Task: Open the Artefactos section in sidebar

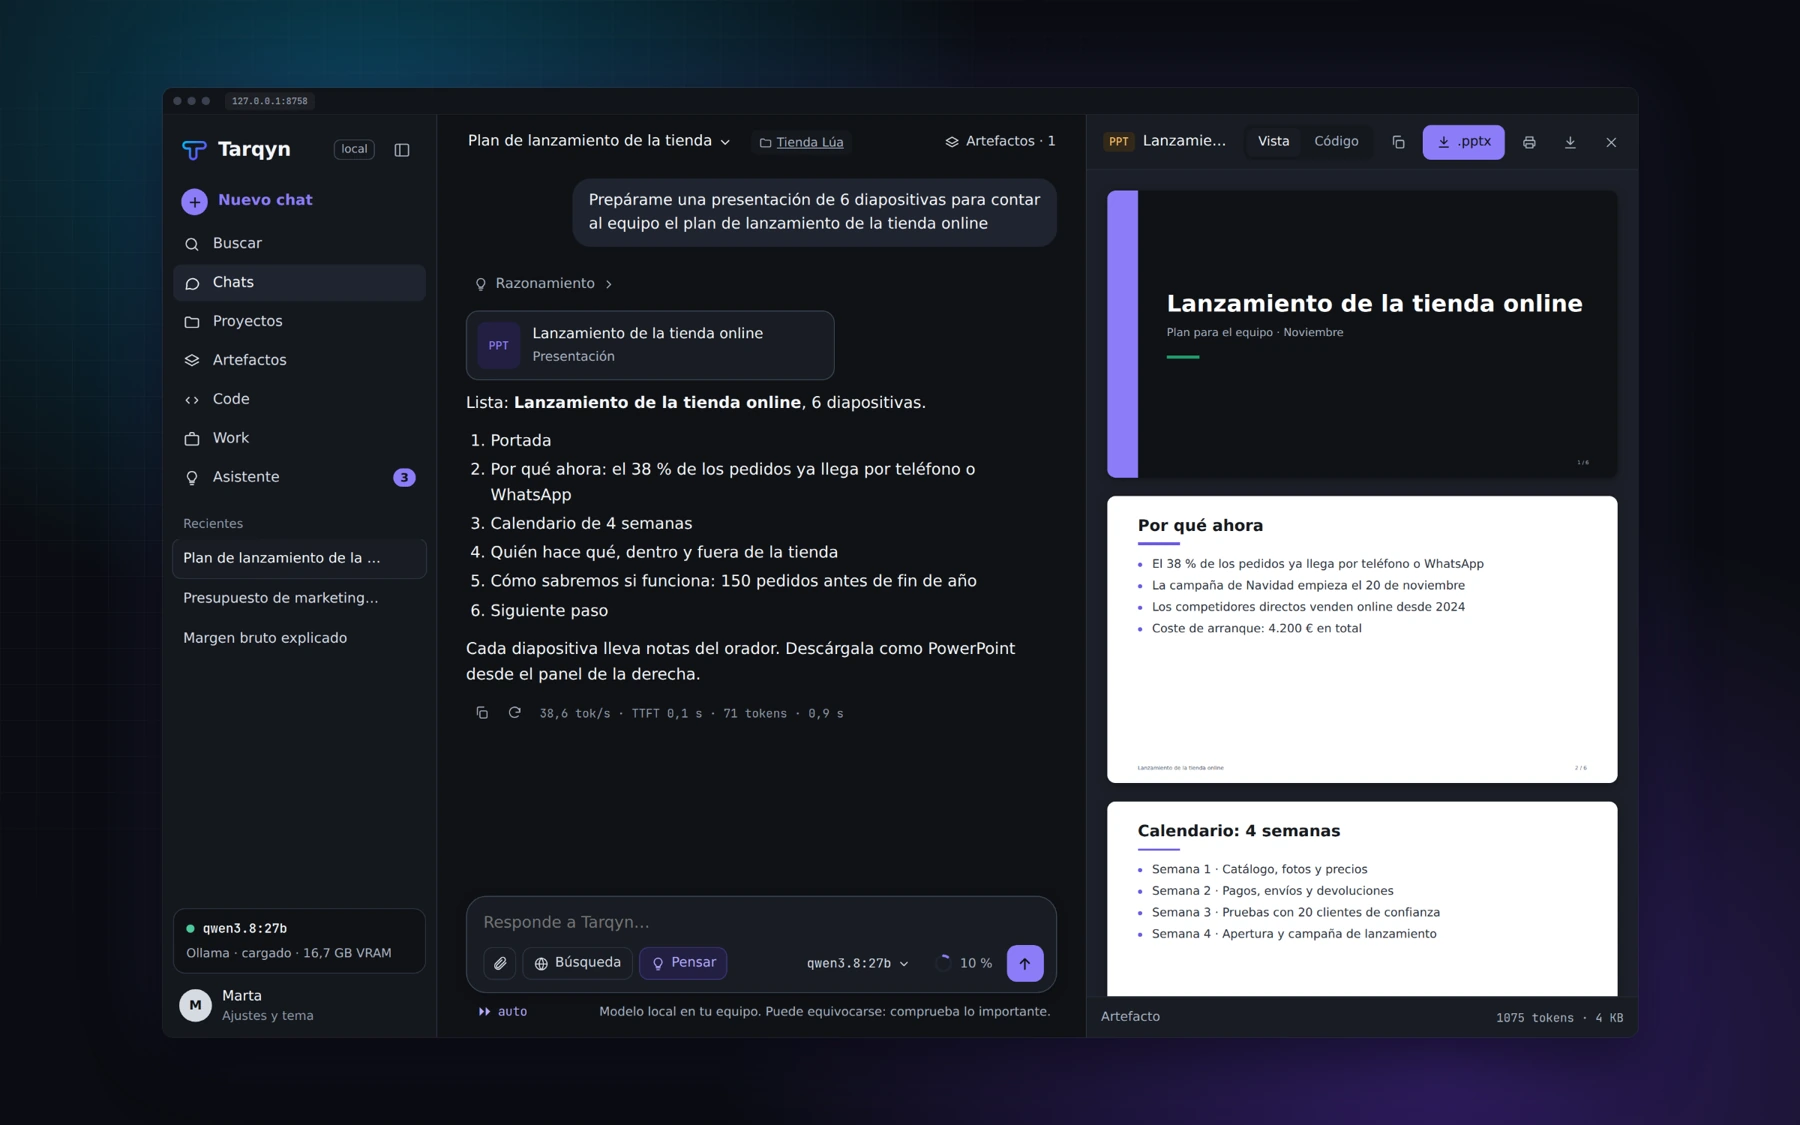Action: 299,360
